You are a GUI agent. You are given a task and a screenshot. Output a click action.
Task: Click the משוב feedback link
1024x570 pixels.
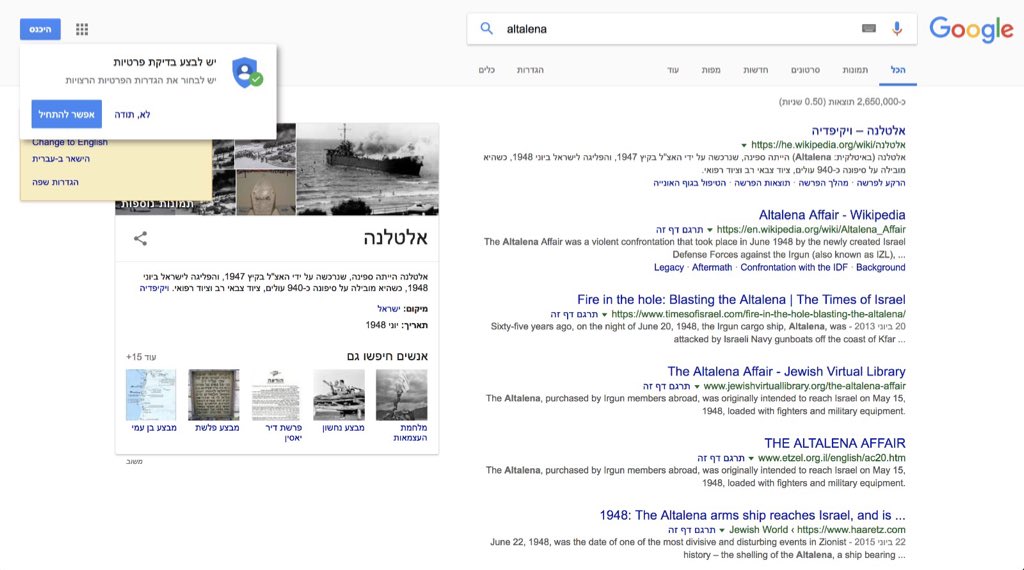(135, 462)
